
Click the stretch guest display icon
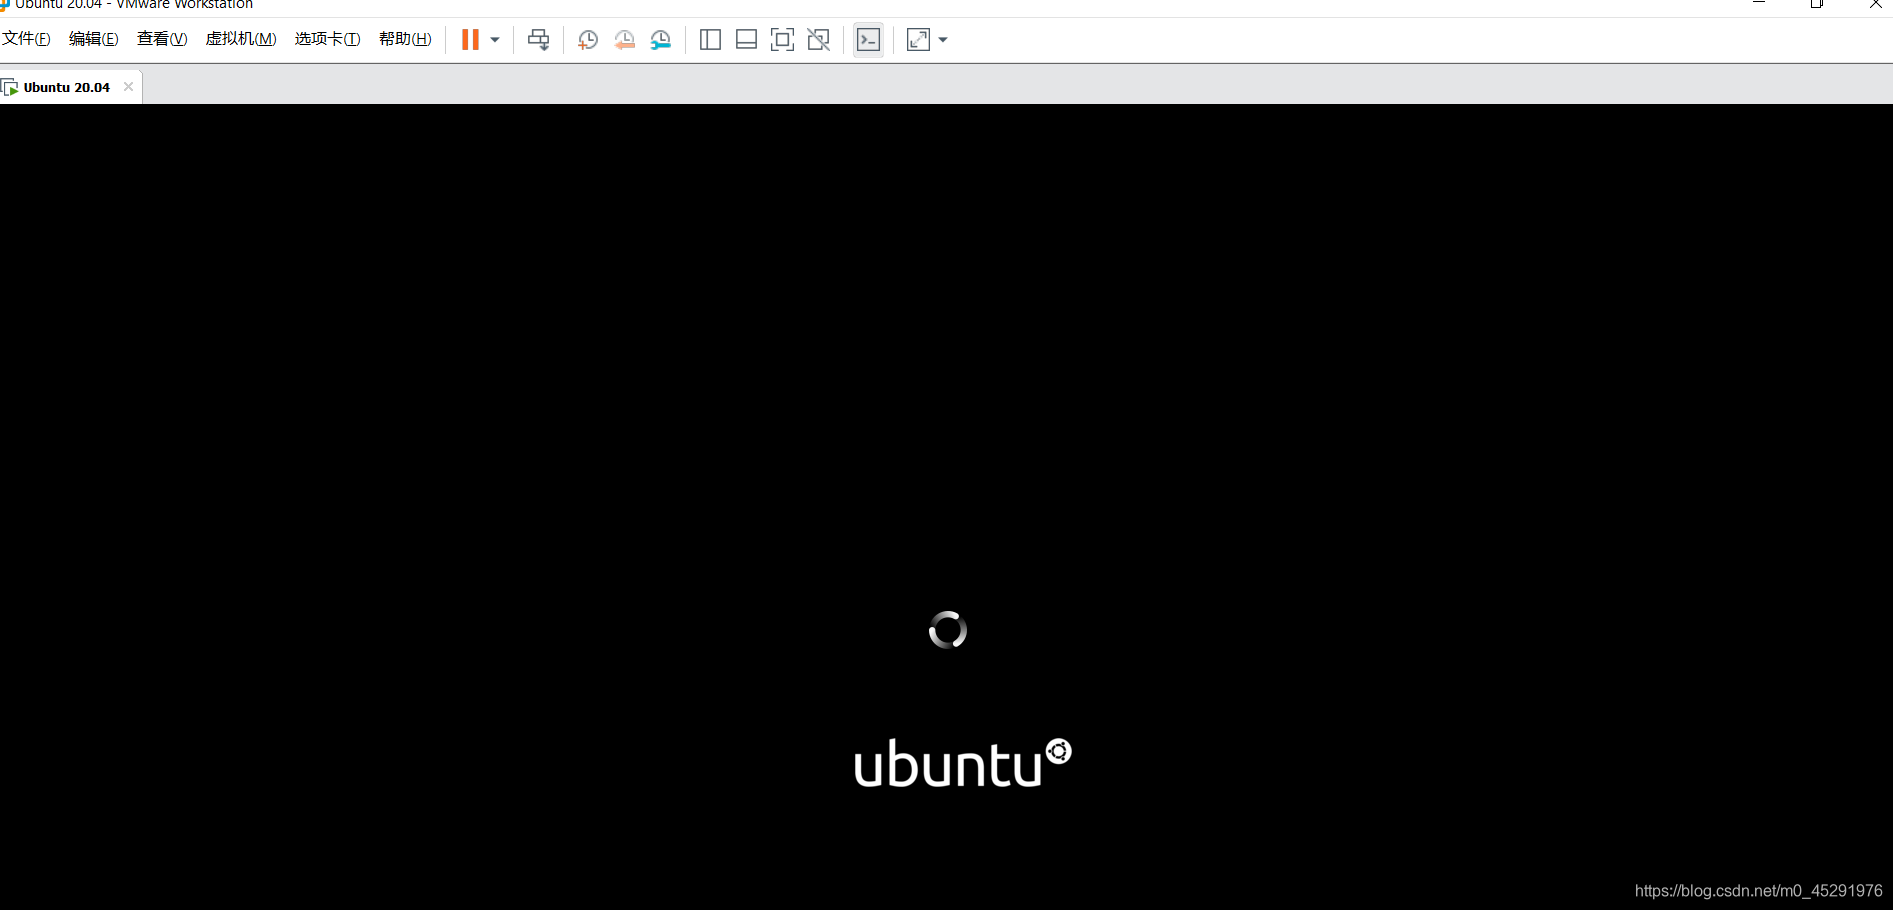[918, 40]
